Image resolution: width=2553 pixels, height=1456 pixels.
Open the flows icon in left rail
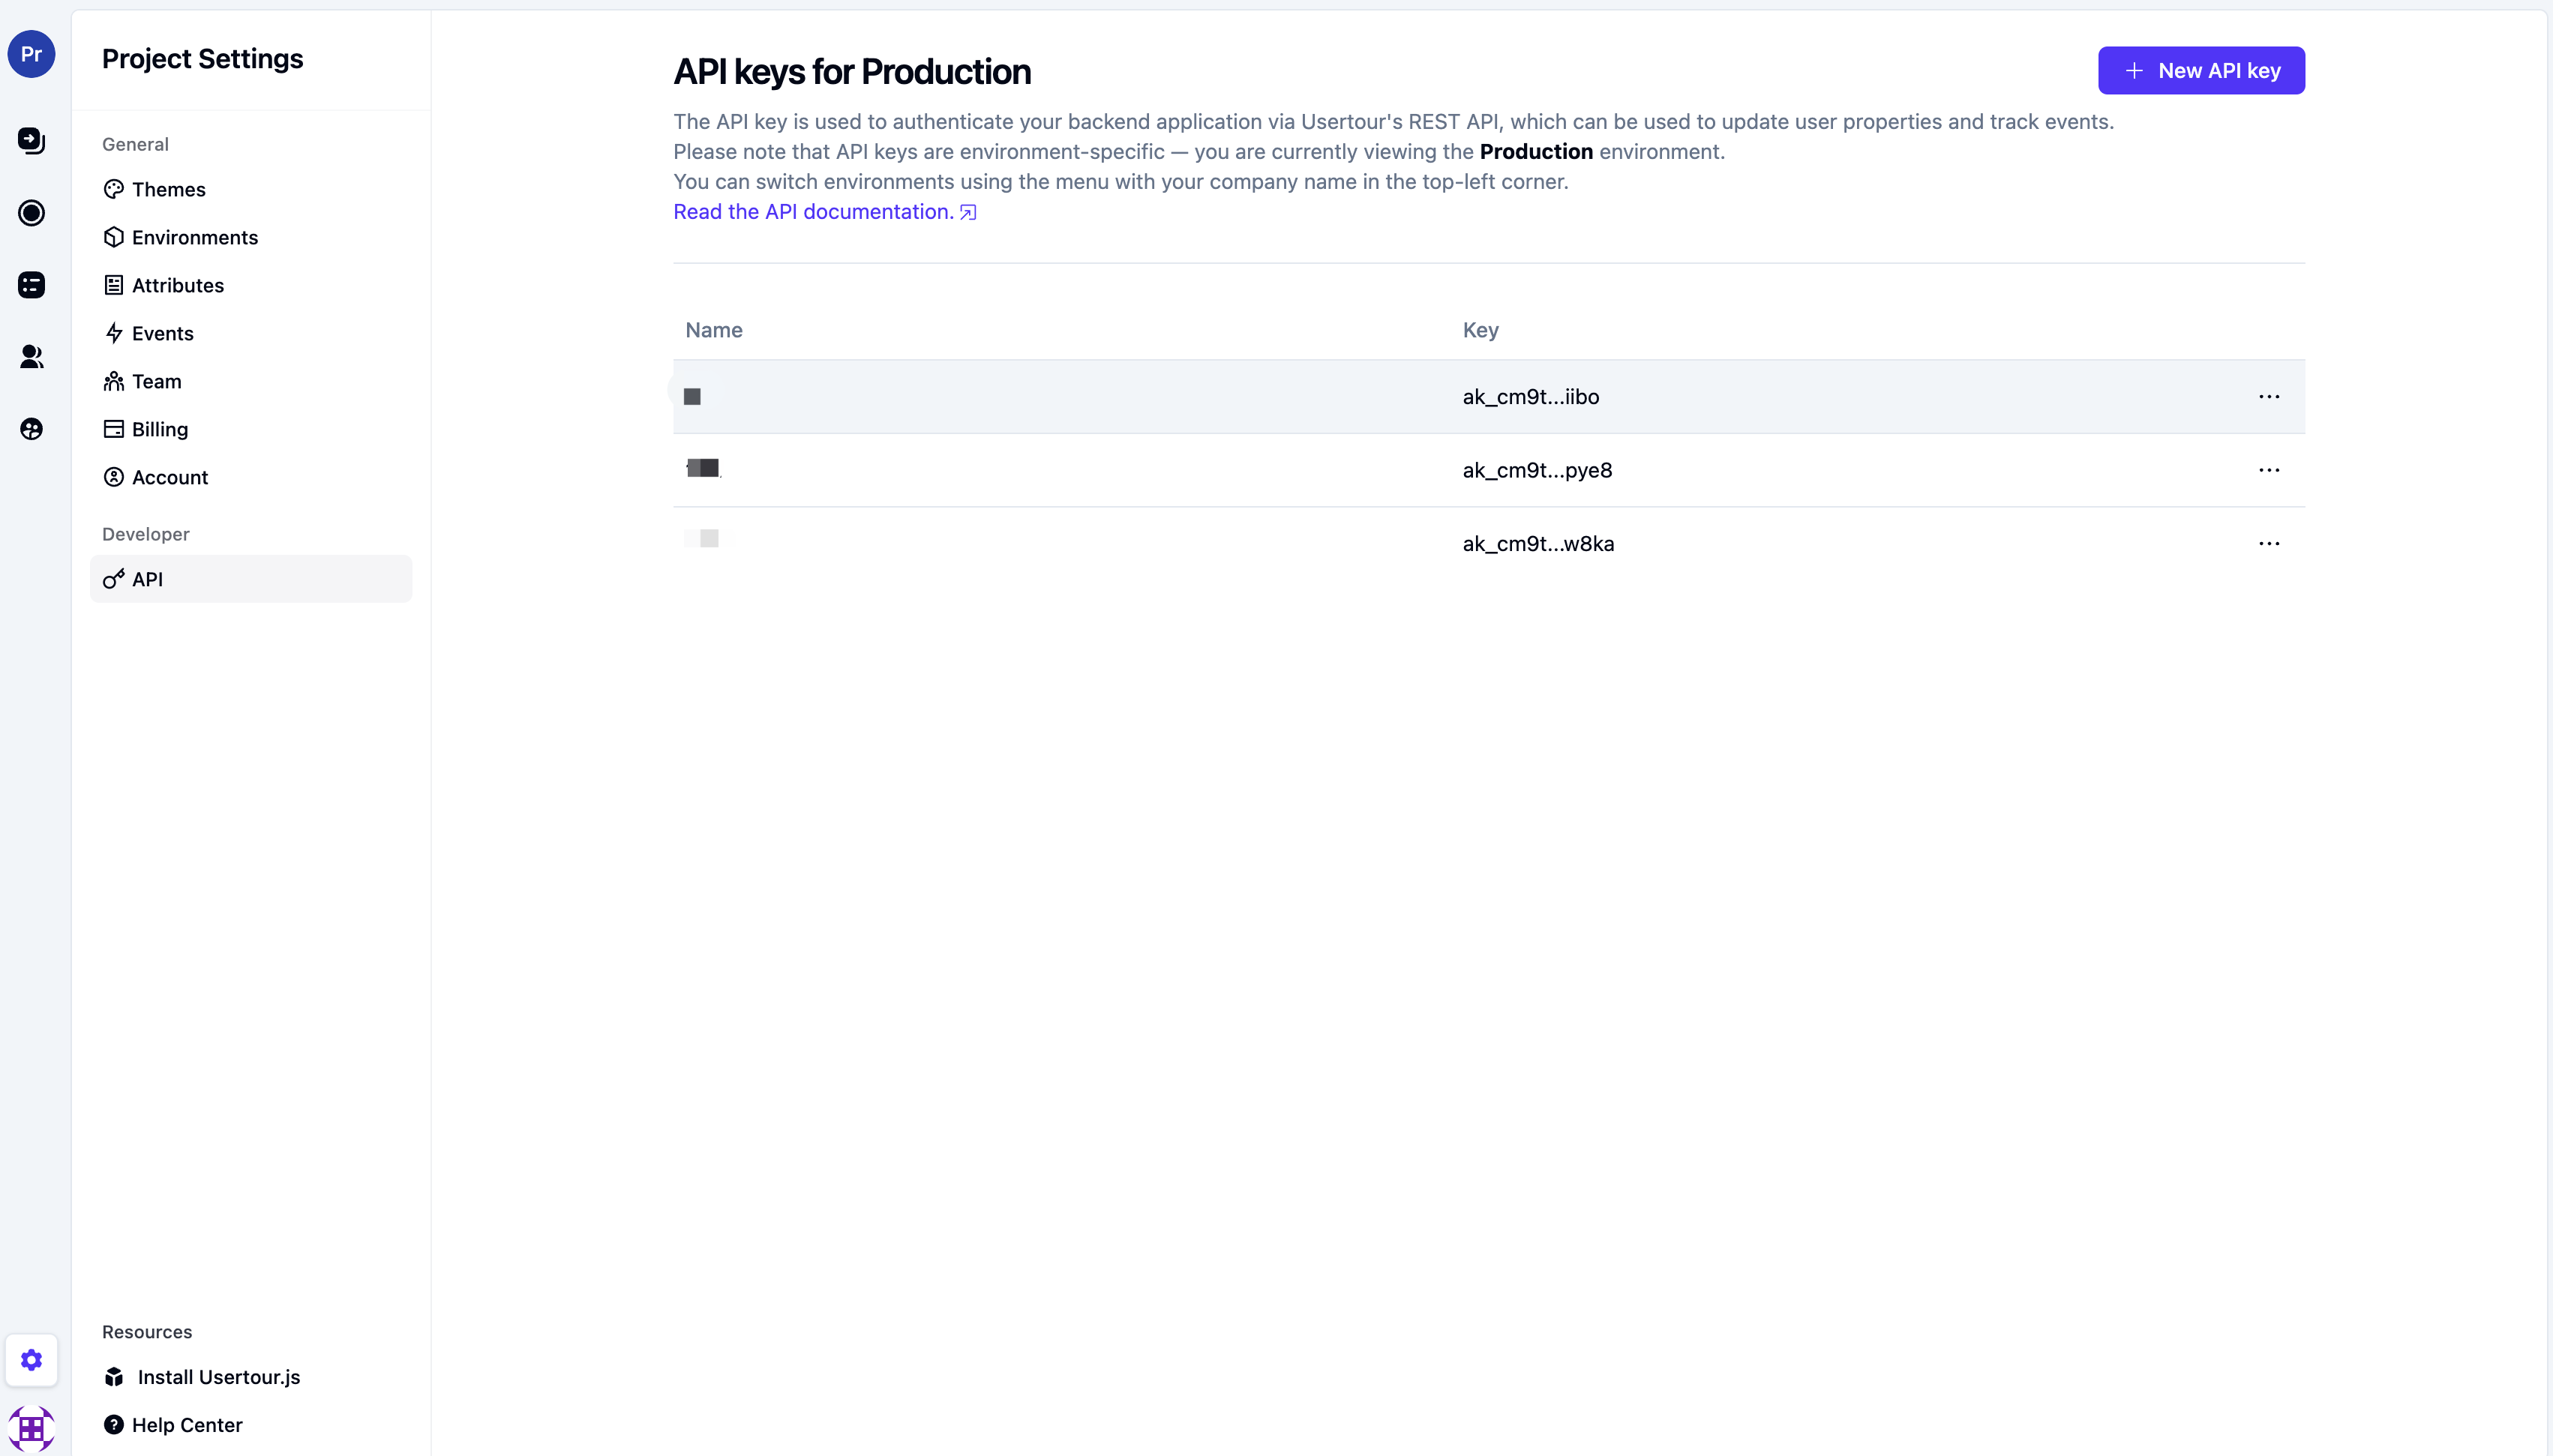[31, 140]
